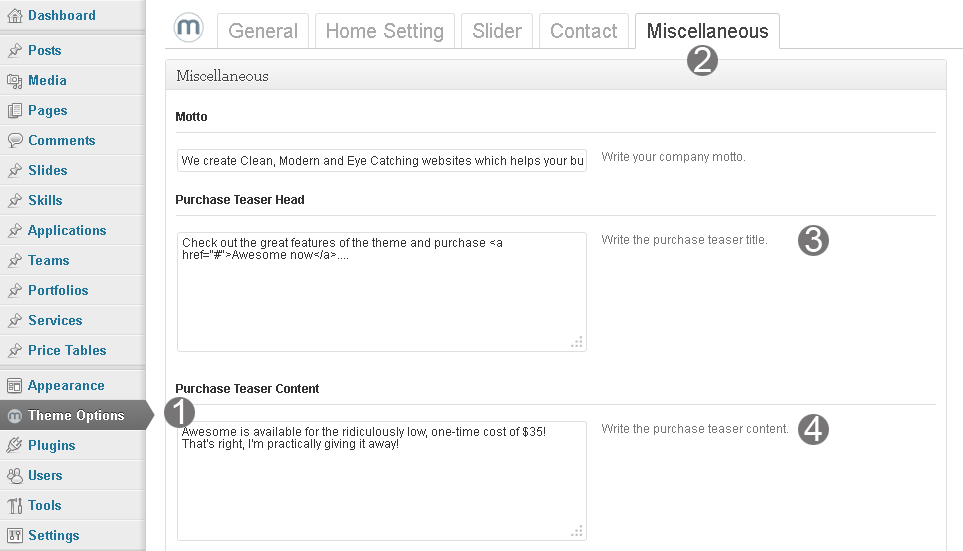
Task: Navigate to Price Tables link
Action: coord(67,351)
